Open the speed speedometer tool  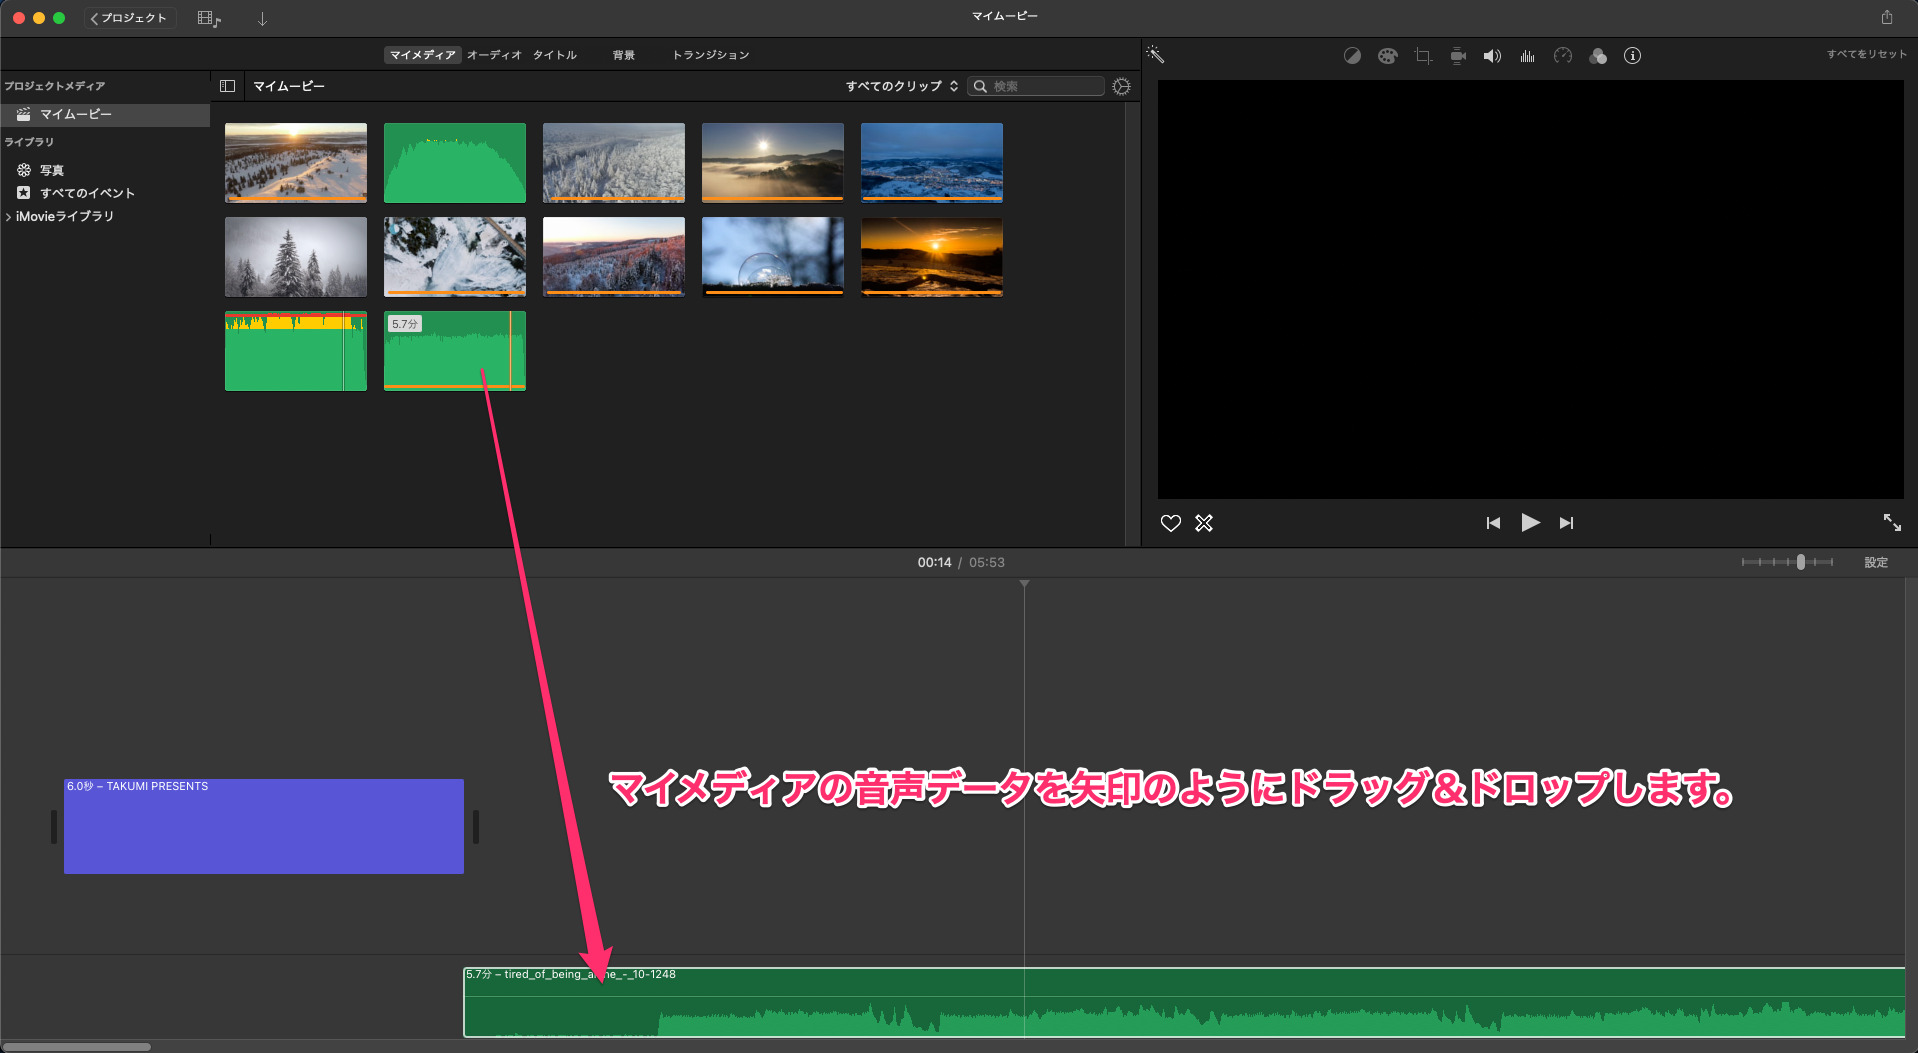tap(1563, 56)
